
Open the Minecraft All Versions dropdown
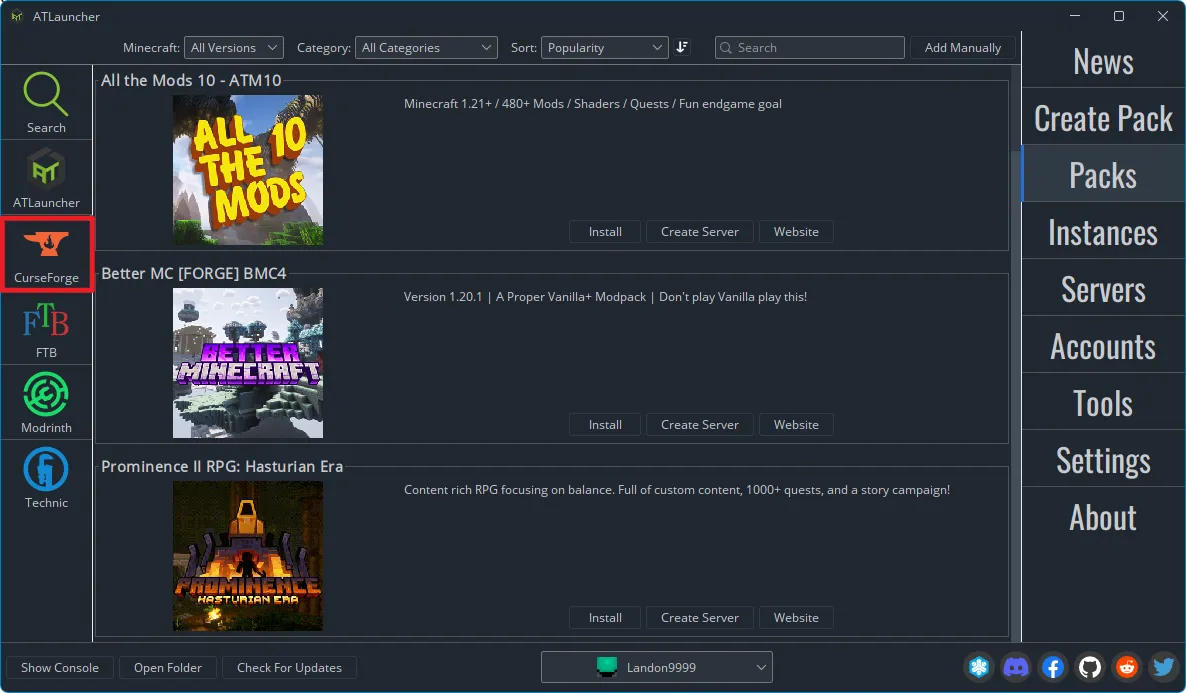pyautogui.click(x=234, y=48)
